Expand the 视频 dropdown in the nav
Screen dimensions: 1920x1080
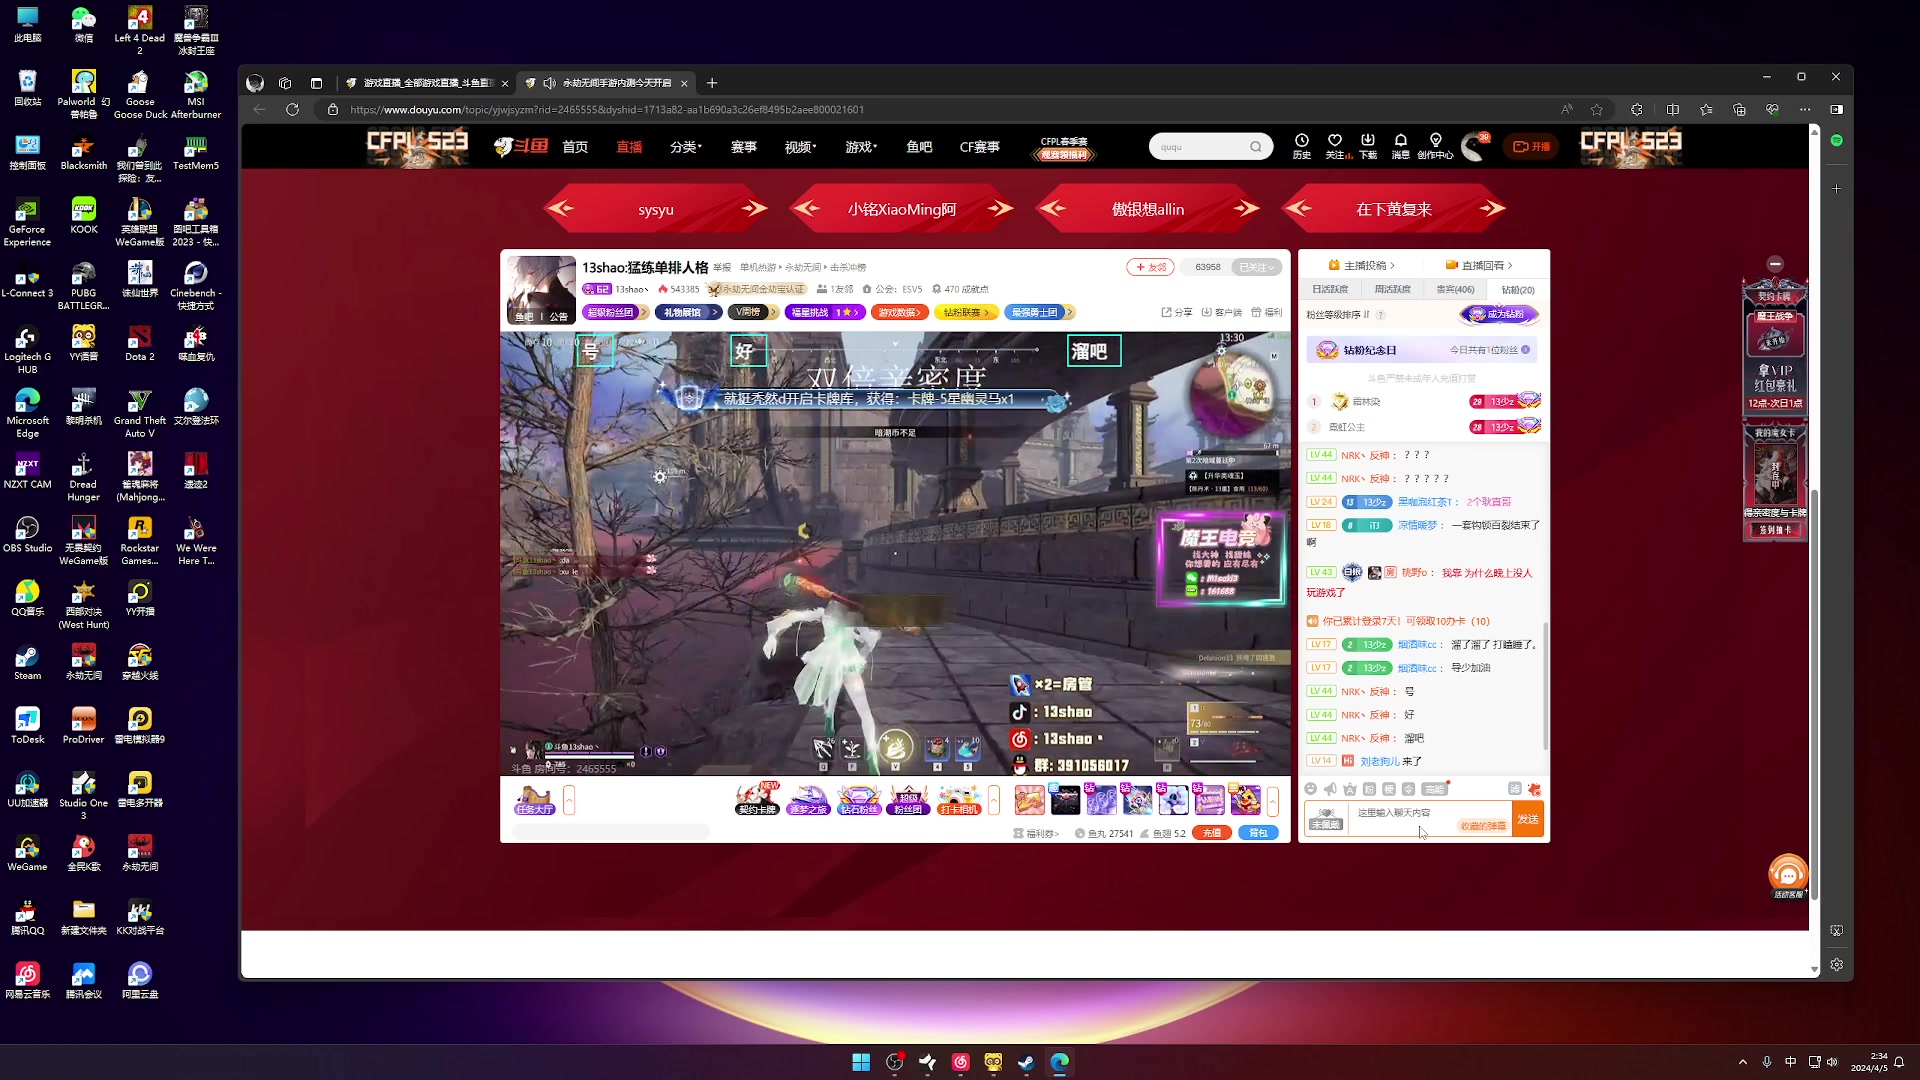(801, 147)
